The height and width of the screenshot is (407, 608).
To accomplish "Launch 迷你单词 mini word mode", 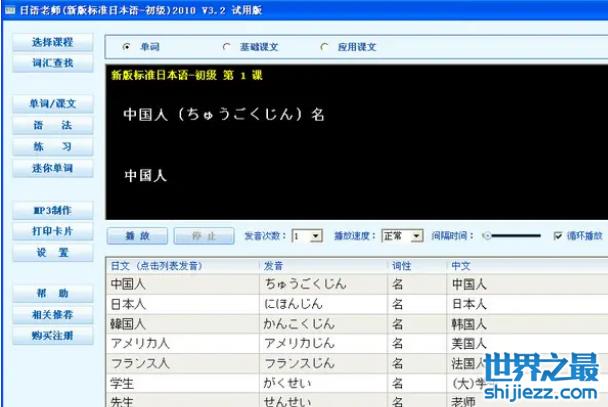I will point(52,168).
